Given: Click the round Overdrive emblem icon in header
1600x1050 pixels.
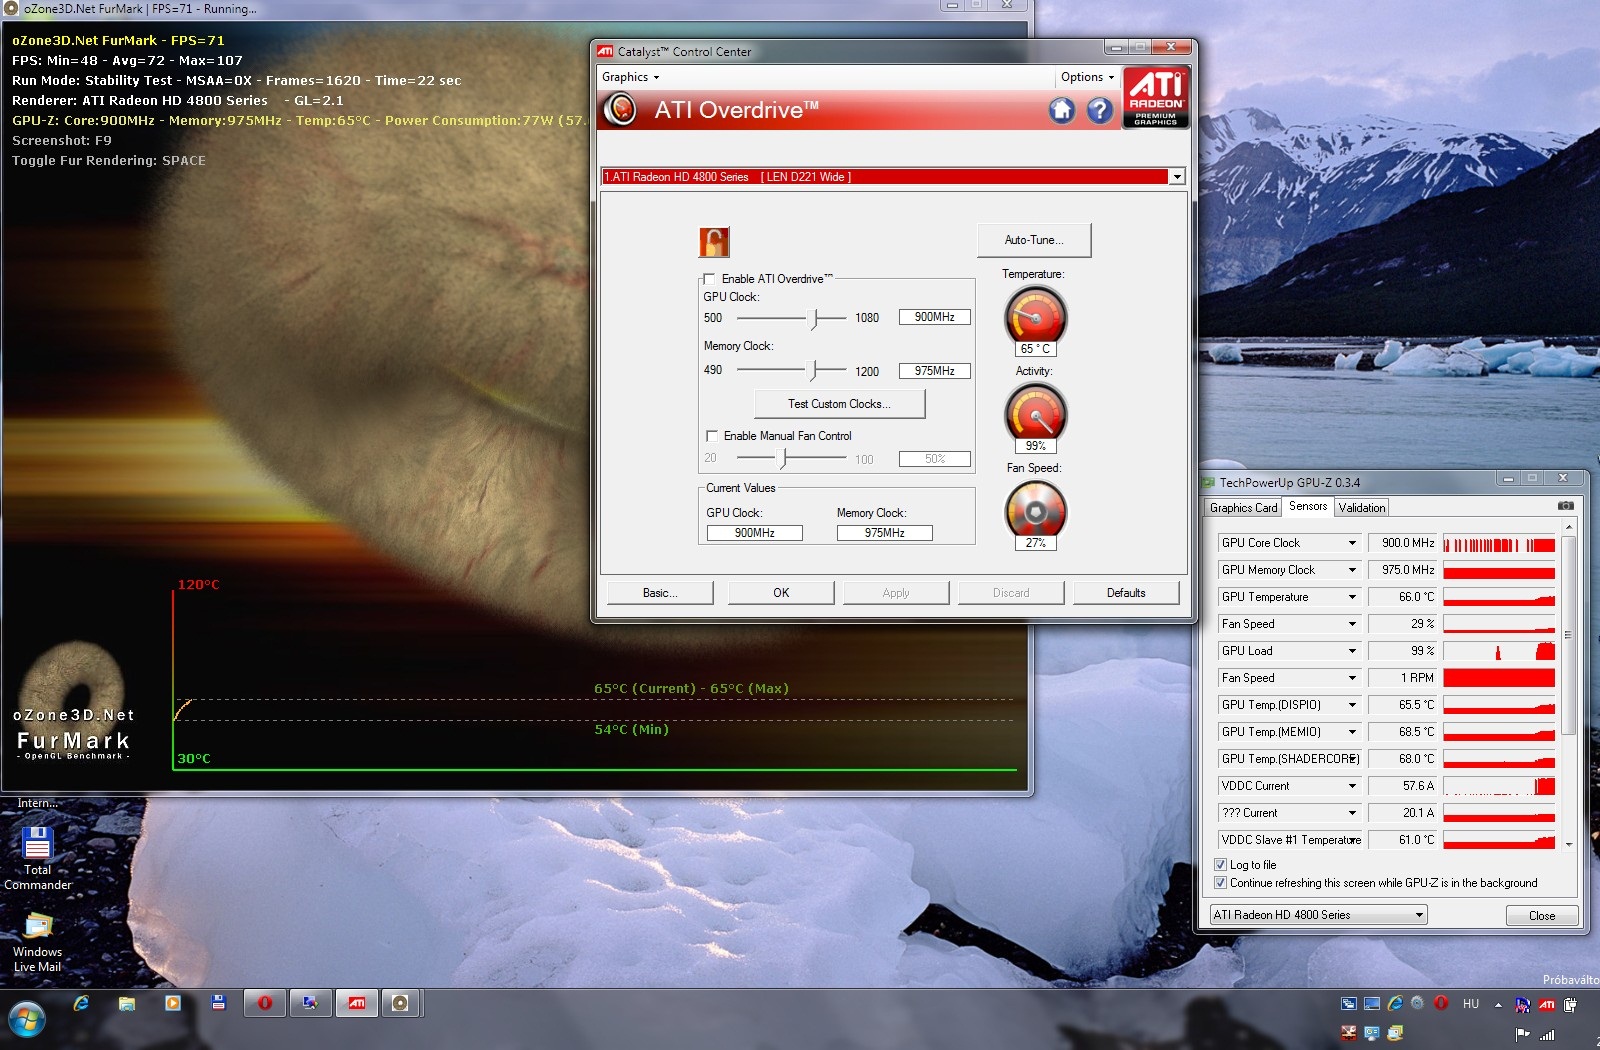Looking at the screenshot, I should click(x=621, y=109).
